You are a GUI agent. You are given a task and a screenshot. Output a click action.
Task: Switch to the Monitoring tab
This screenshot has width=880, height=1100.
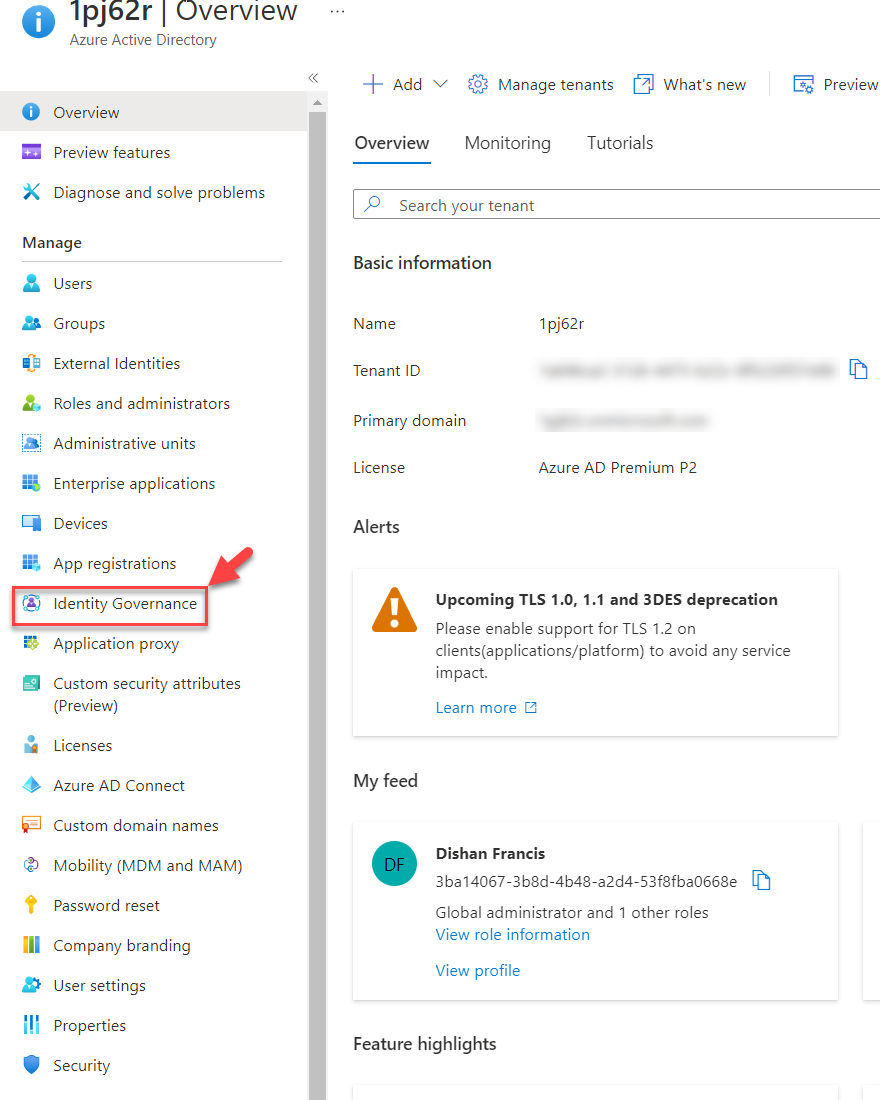[x=507, y=143]
